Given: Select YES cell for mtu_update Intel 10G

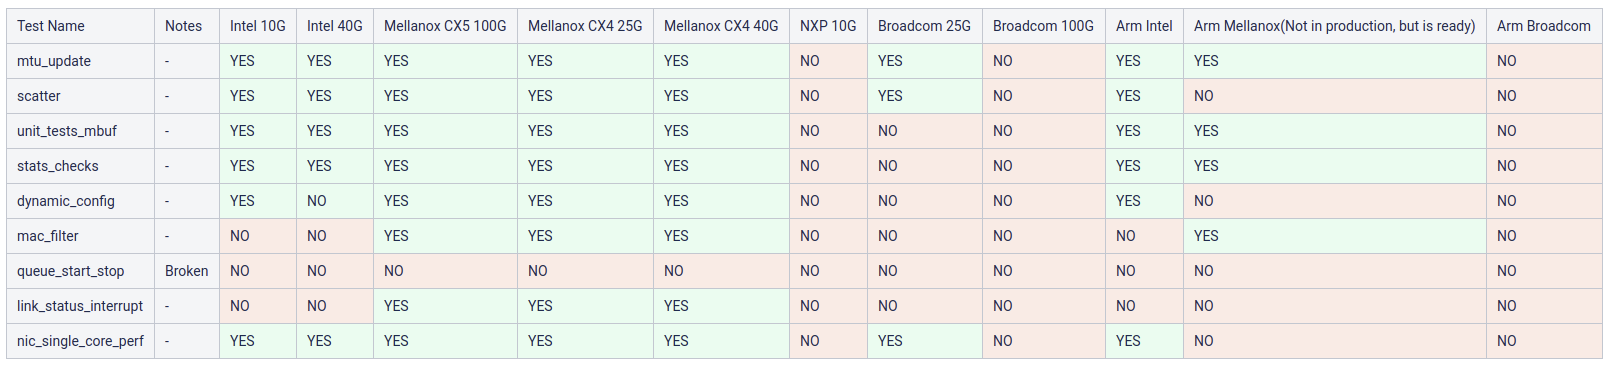Looking at the screenshot, I should (242, 61).
